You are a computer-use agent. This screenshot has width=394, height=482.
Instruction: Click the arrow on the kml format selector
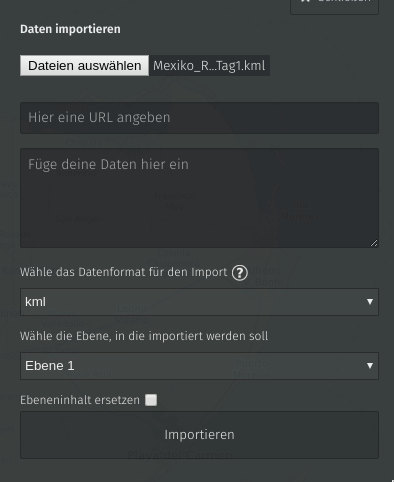point(370,302)
